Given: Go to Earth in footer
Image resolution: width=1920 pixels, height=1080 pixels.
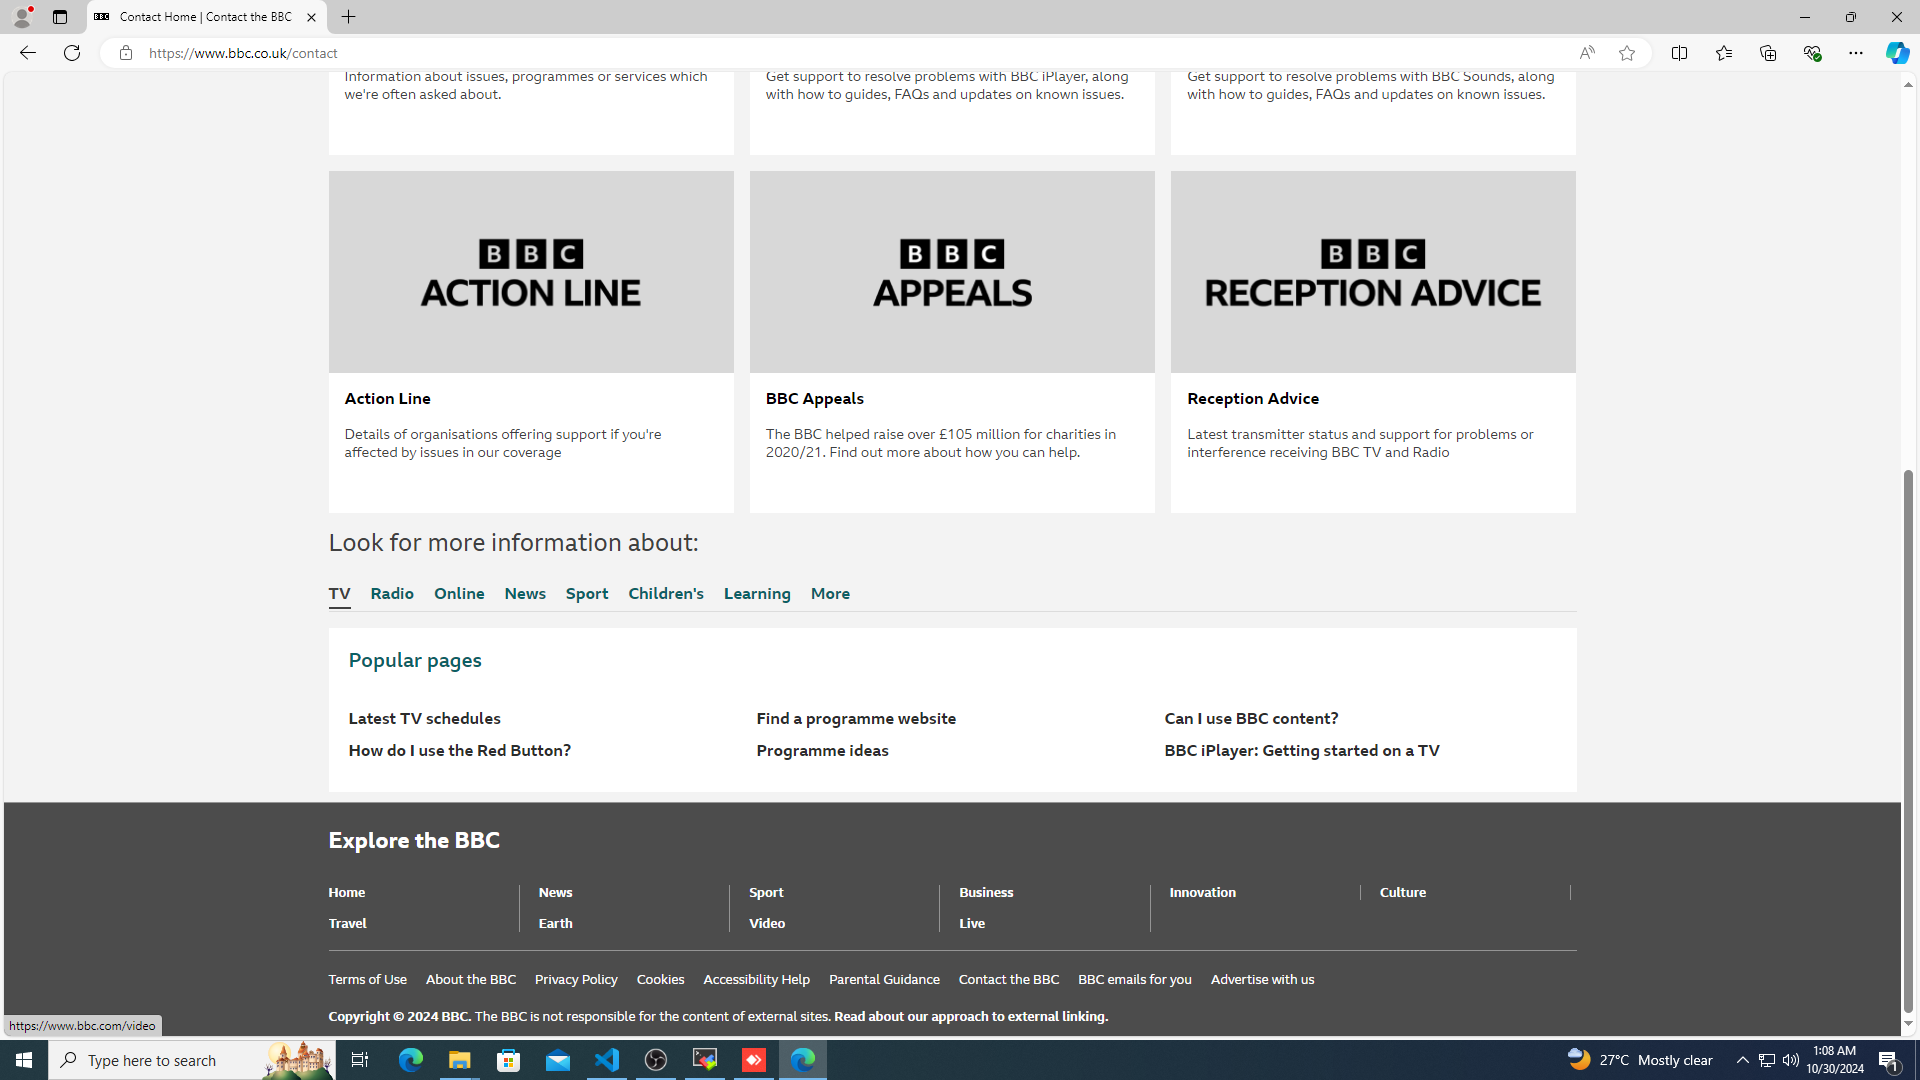Looking at the screenshot, I should (x=556, y=924).
